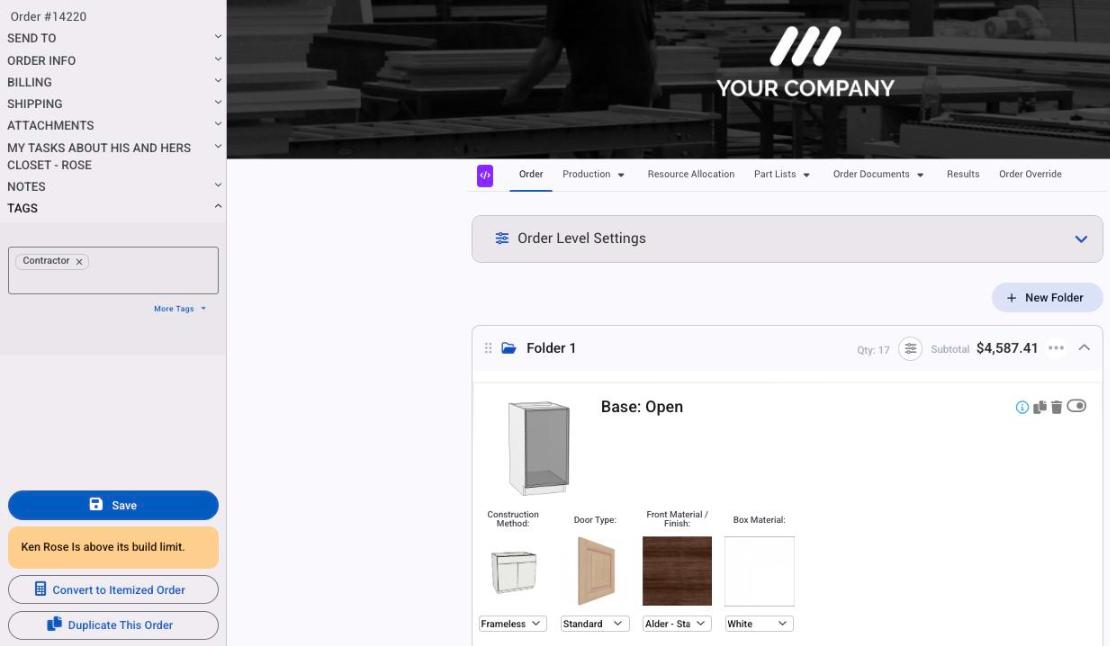Open the White box material dropdown

point(758,624)
